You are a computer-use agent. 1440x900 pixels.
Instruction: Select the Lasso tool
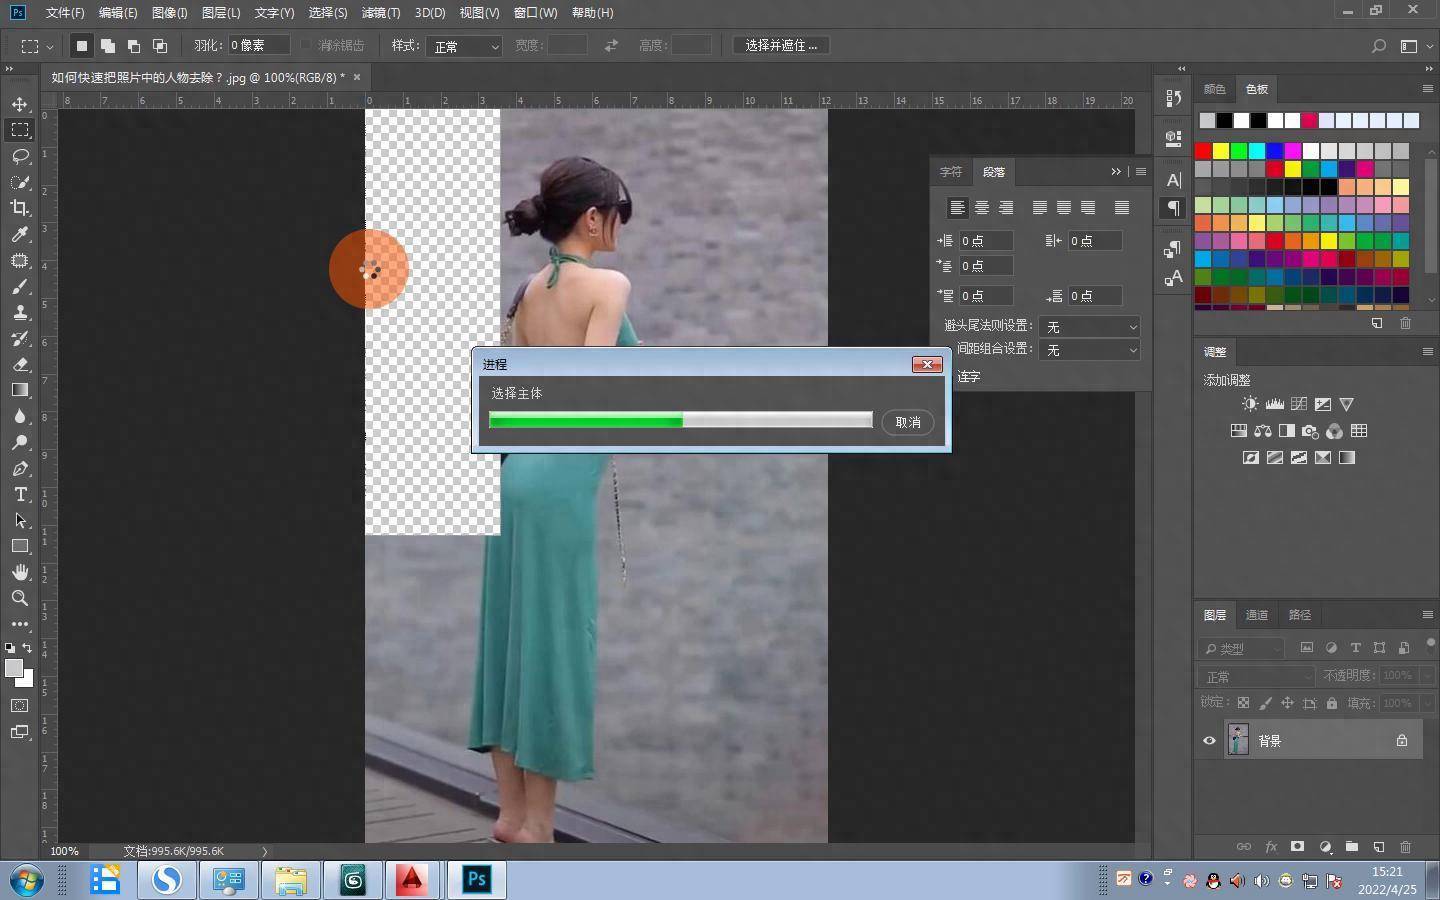point(20,156)
